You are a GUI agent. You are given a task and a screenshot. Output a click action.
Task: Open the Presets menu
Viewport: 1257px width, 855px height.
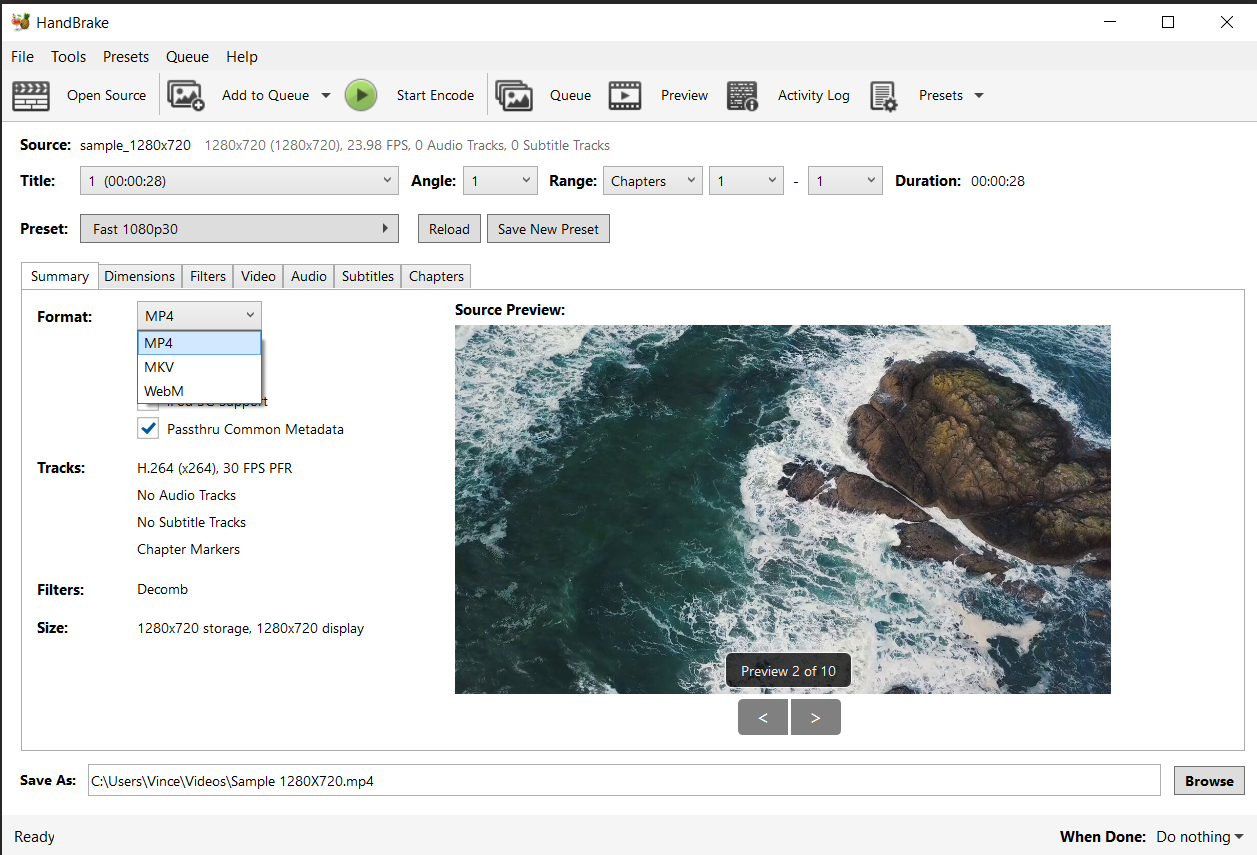point(125,56)
